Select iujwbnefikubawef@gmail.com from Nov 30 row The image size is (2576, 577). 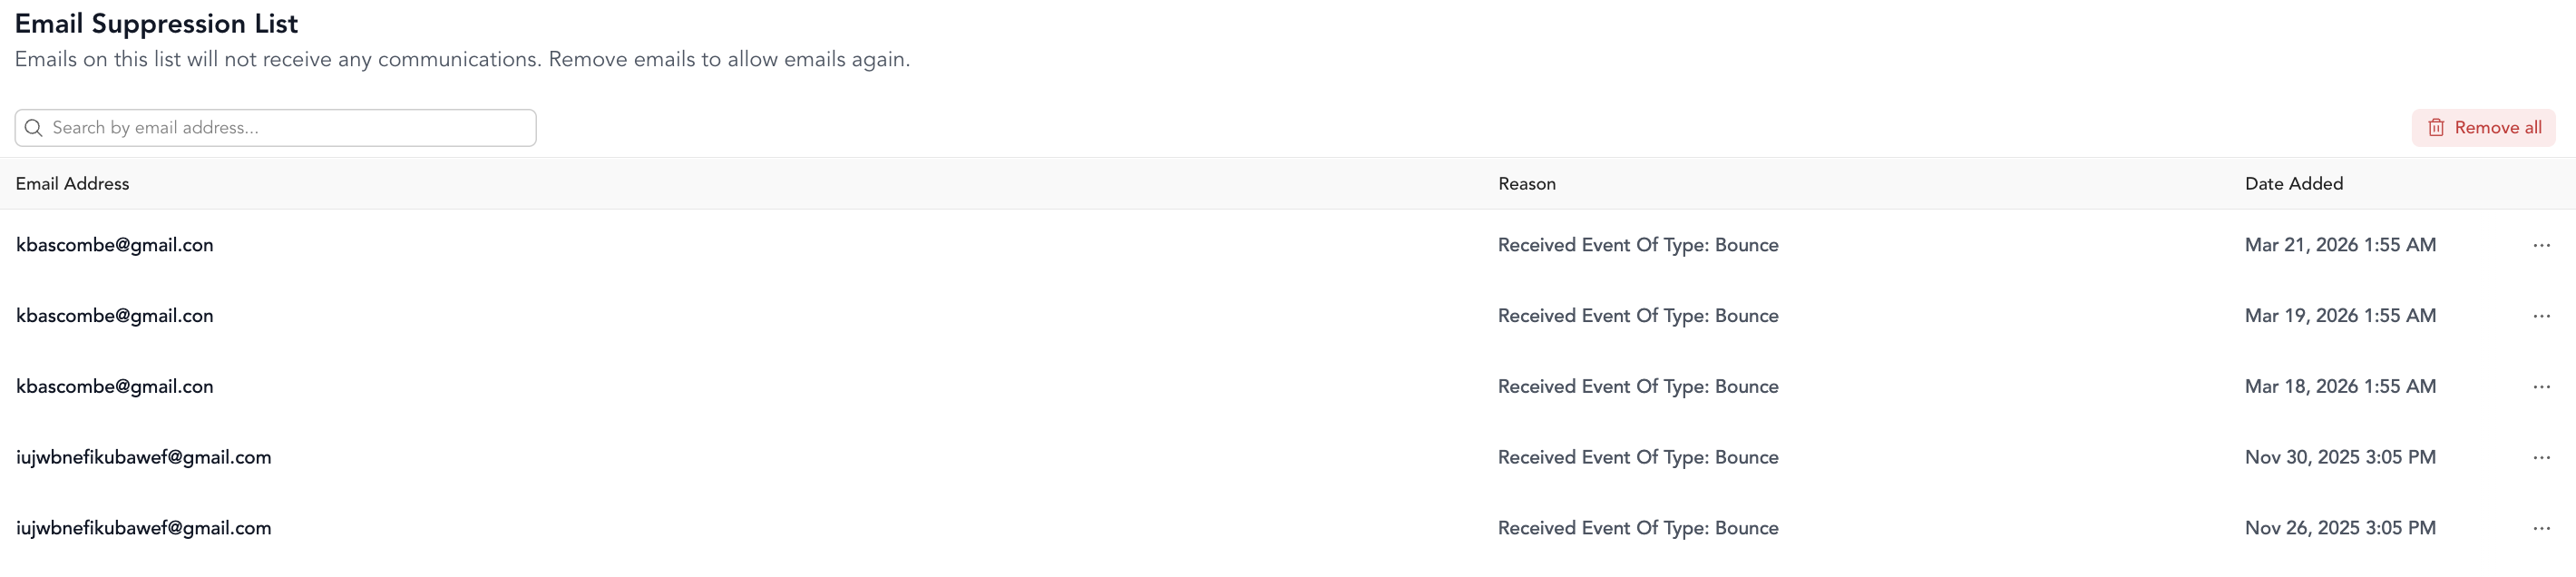[x=143, y=458]
